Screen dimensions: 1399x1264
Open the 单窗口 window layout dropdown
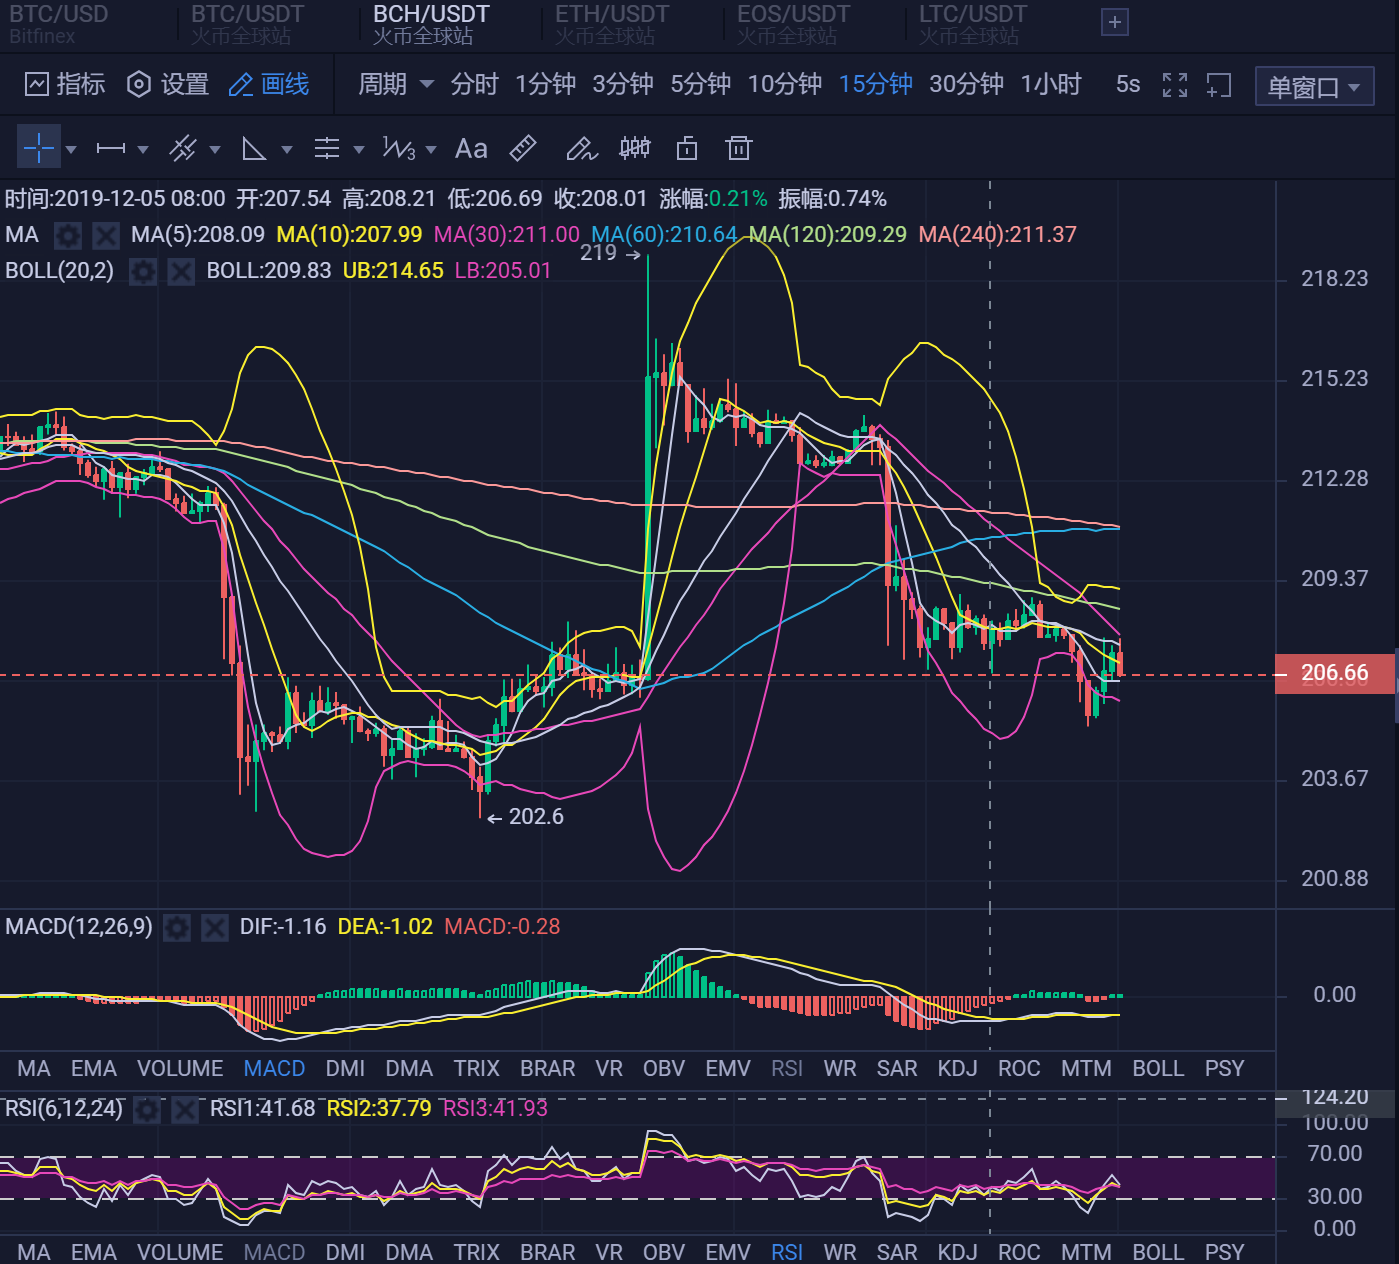pos(1314,87)
